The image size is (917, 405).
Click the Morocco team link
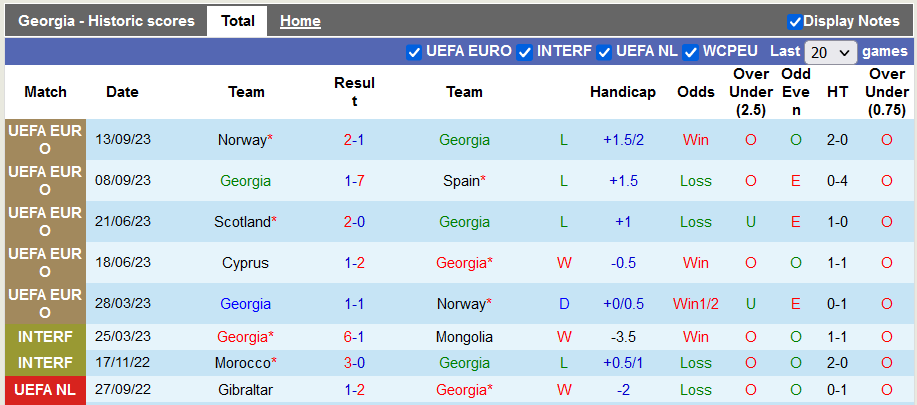point(242,363)
